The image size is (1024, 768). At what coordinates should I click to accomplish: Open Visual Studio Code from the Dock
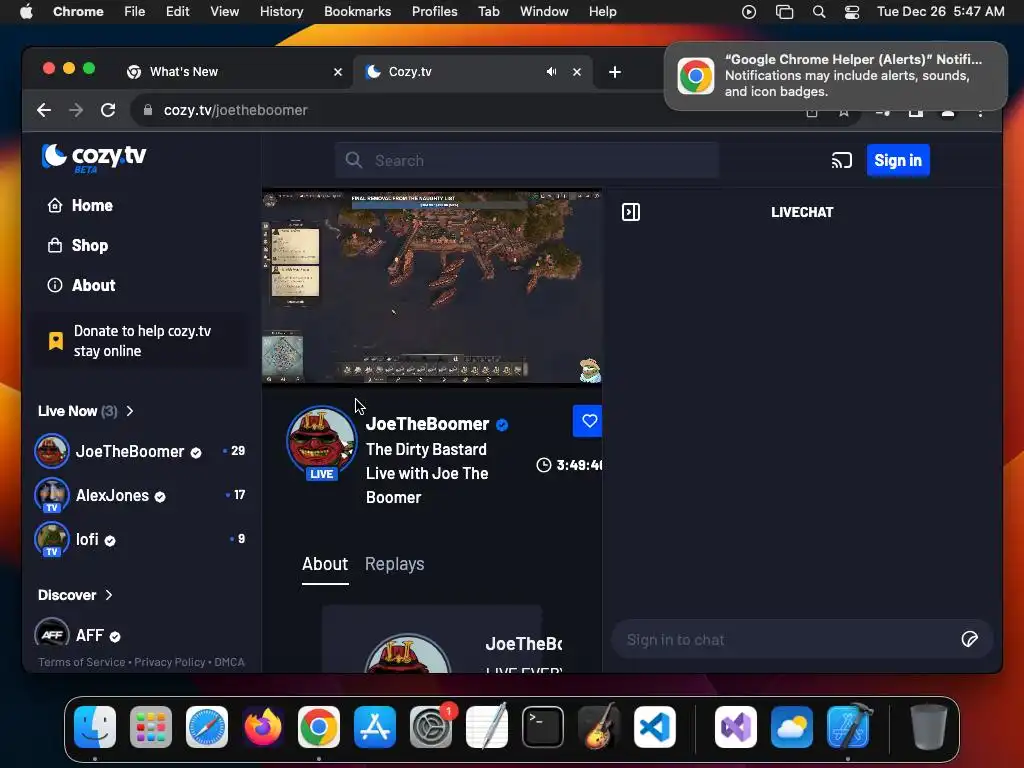tap(655, 727)
